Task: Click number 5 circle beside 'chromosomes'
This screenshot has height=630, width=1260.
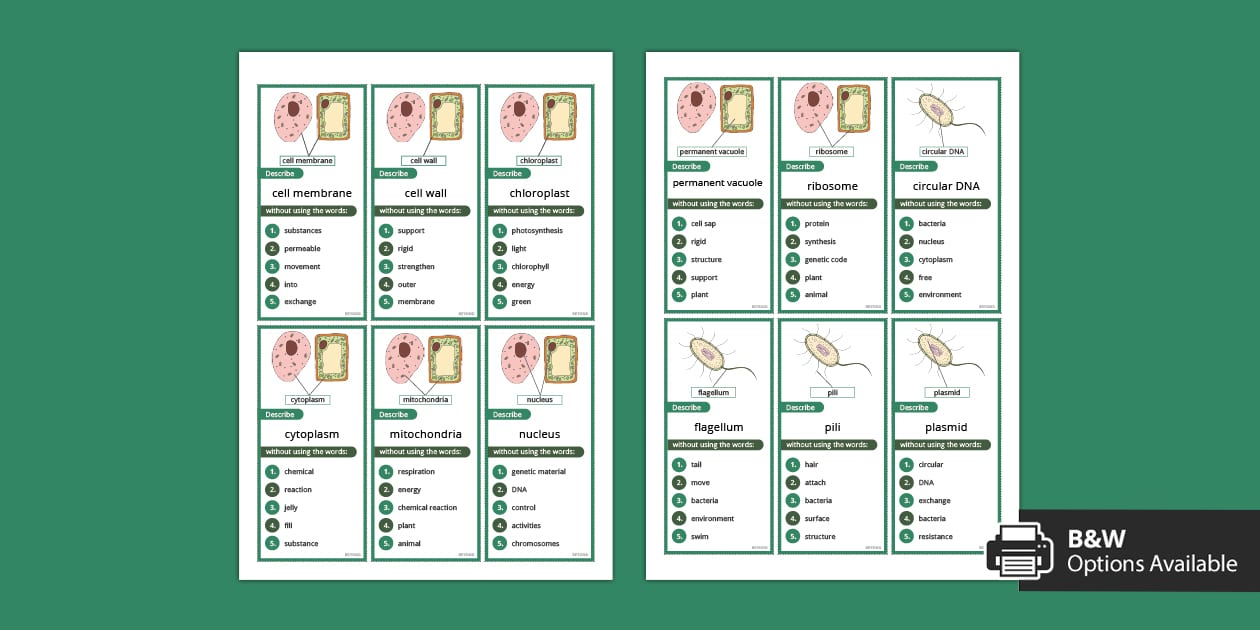Action: coord(499,544)
